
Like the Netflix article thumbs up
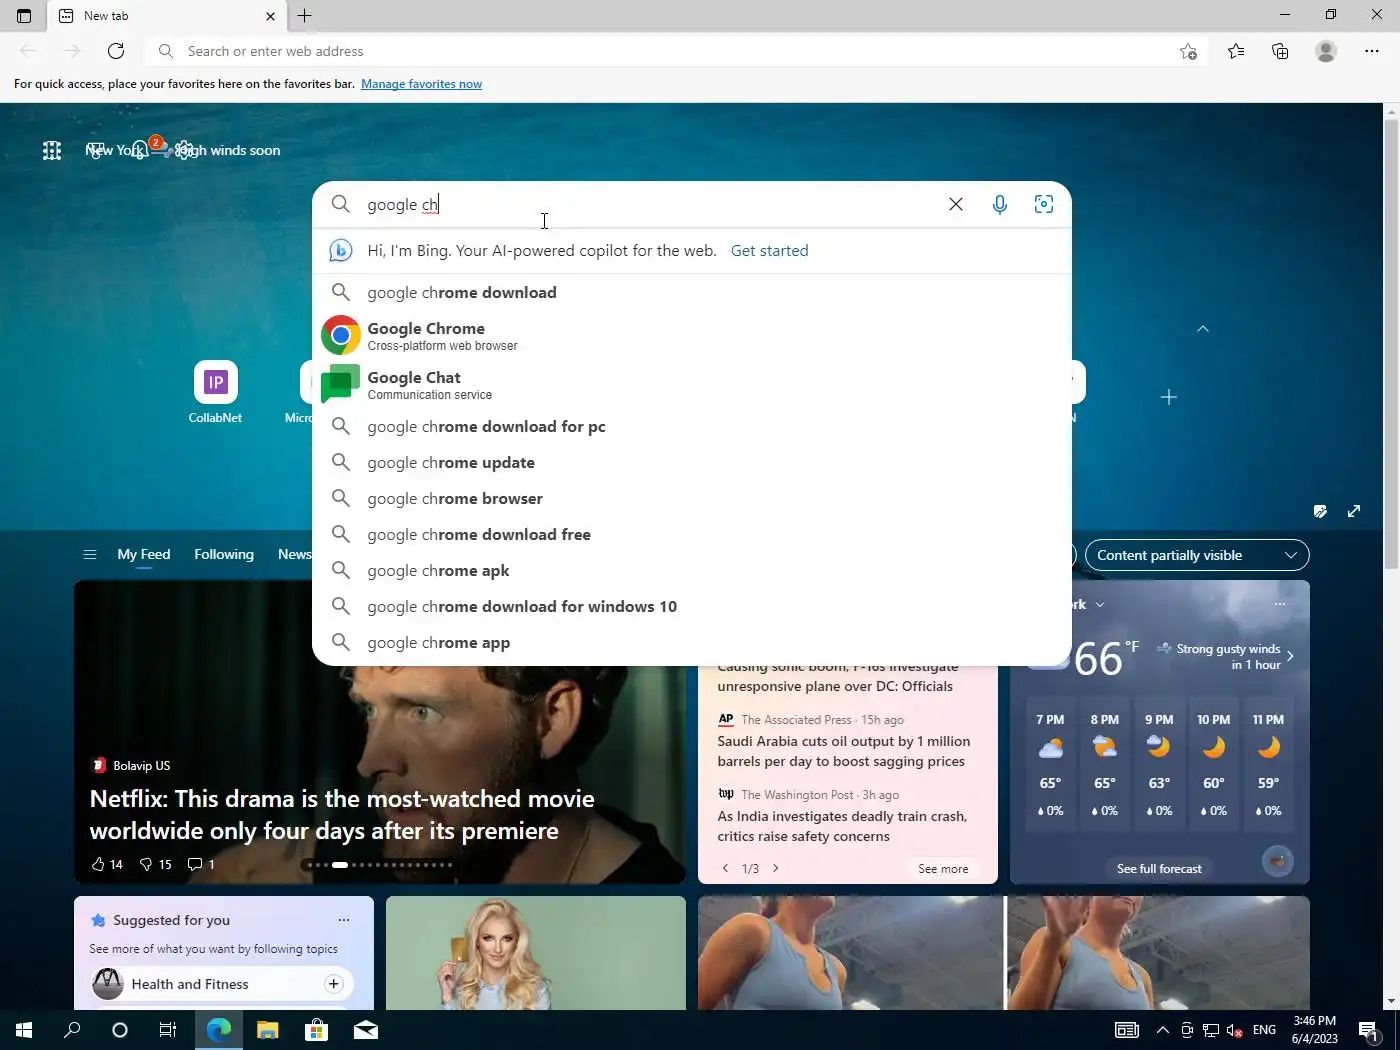coord(107,864)
